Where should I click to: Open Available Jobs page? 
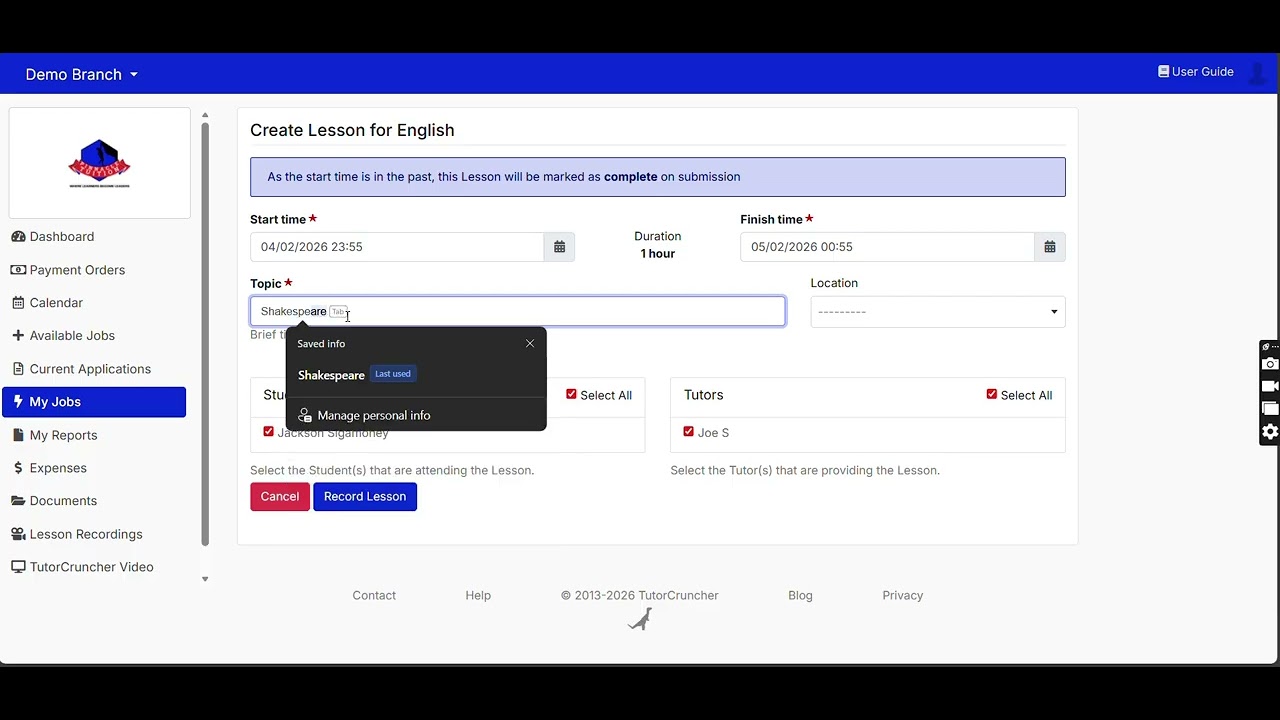coord(72,336)
